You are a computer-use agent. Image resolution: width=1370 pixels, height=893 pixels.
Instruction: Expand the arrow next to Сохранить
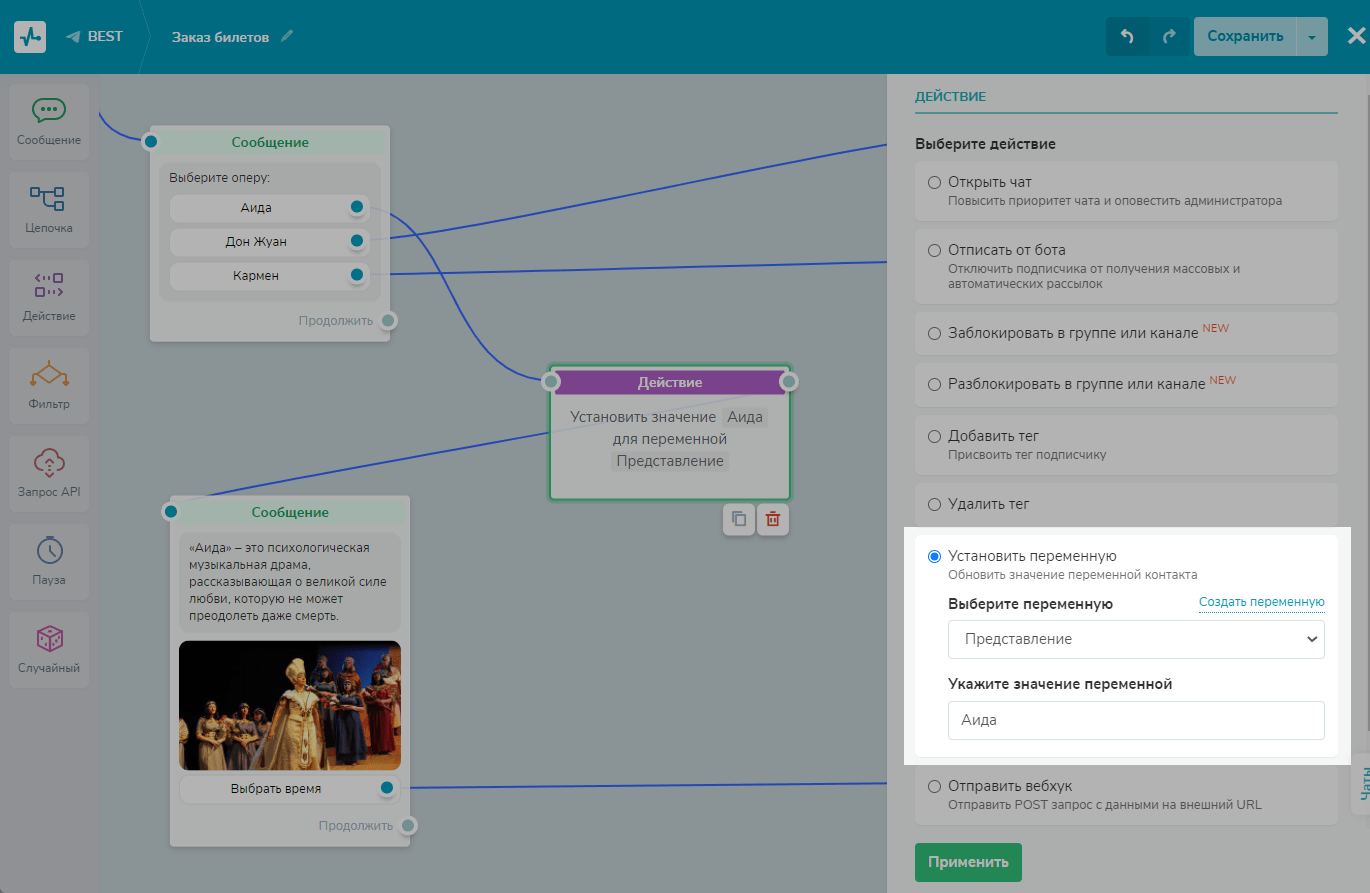[x=1312, y=37]
